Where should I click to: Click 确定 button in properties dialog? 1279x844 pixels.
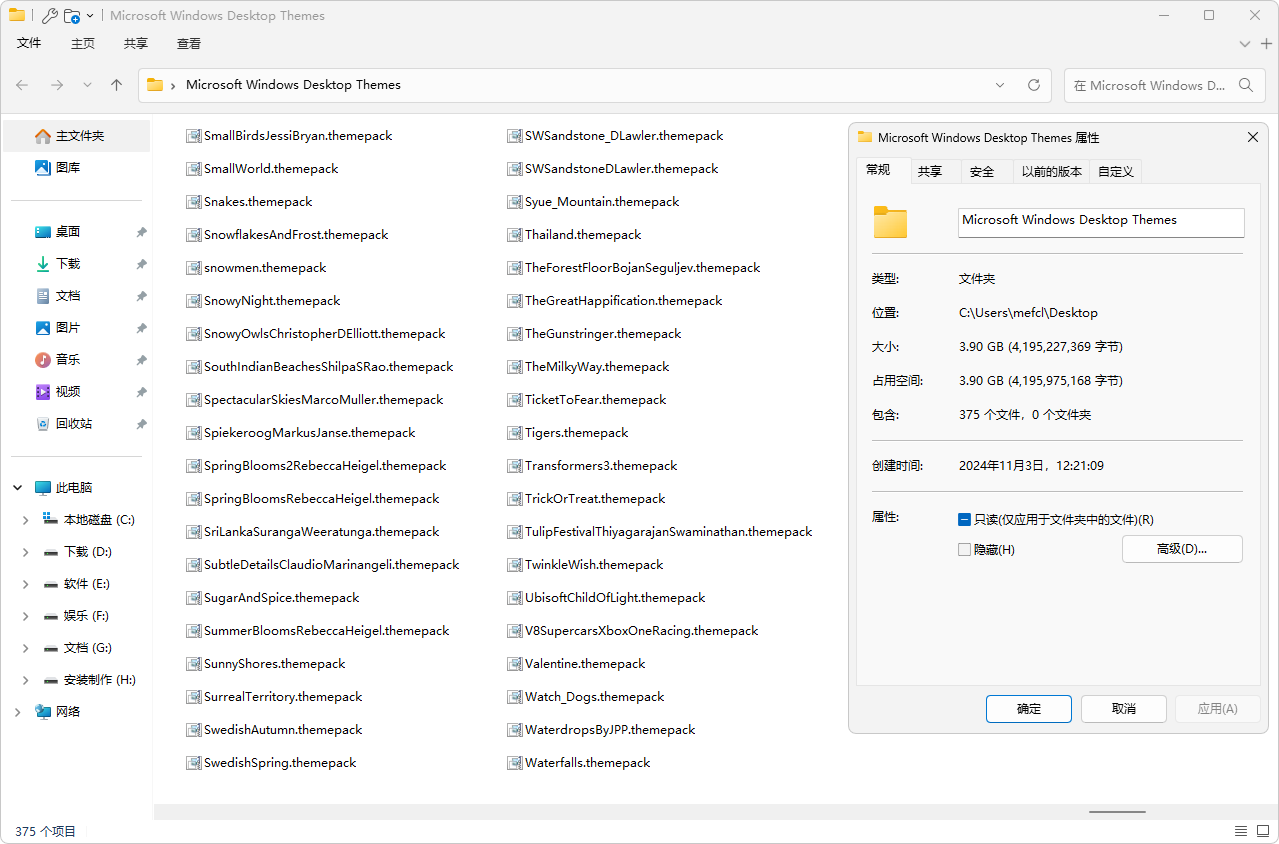coord(1029,708)
